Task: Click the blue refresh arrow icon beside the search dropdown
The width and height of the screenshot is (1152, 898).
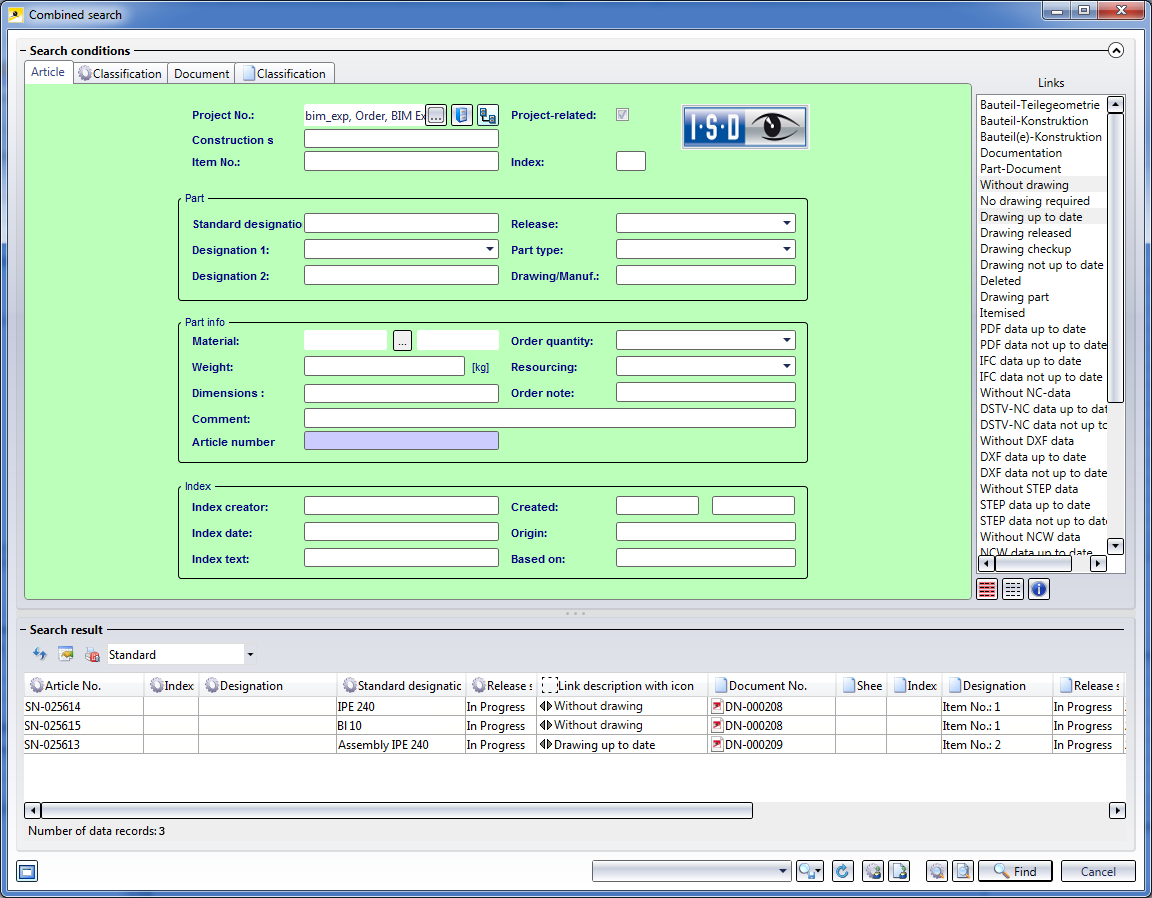Action: pos(842,872)
